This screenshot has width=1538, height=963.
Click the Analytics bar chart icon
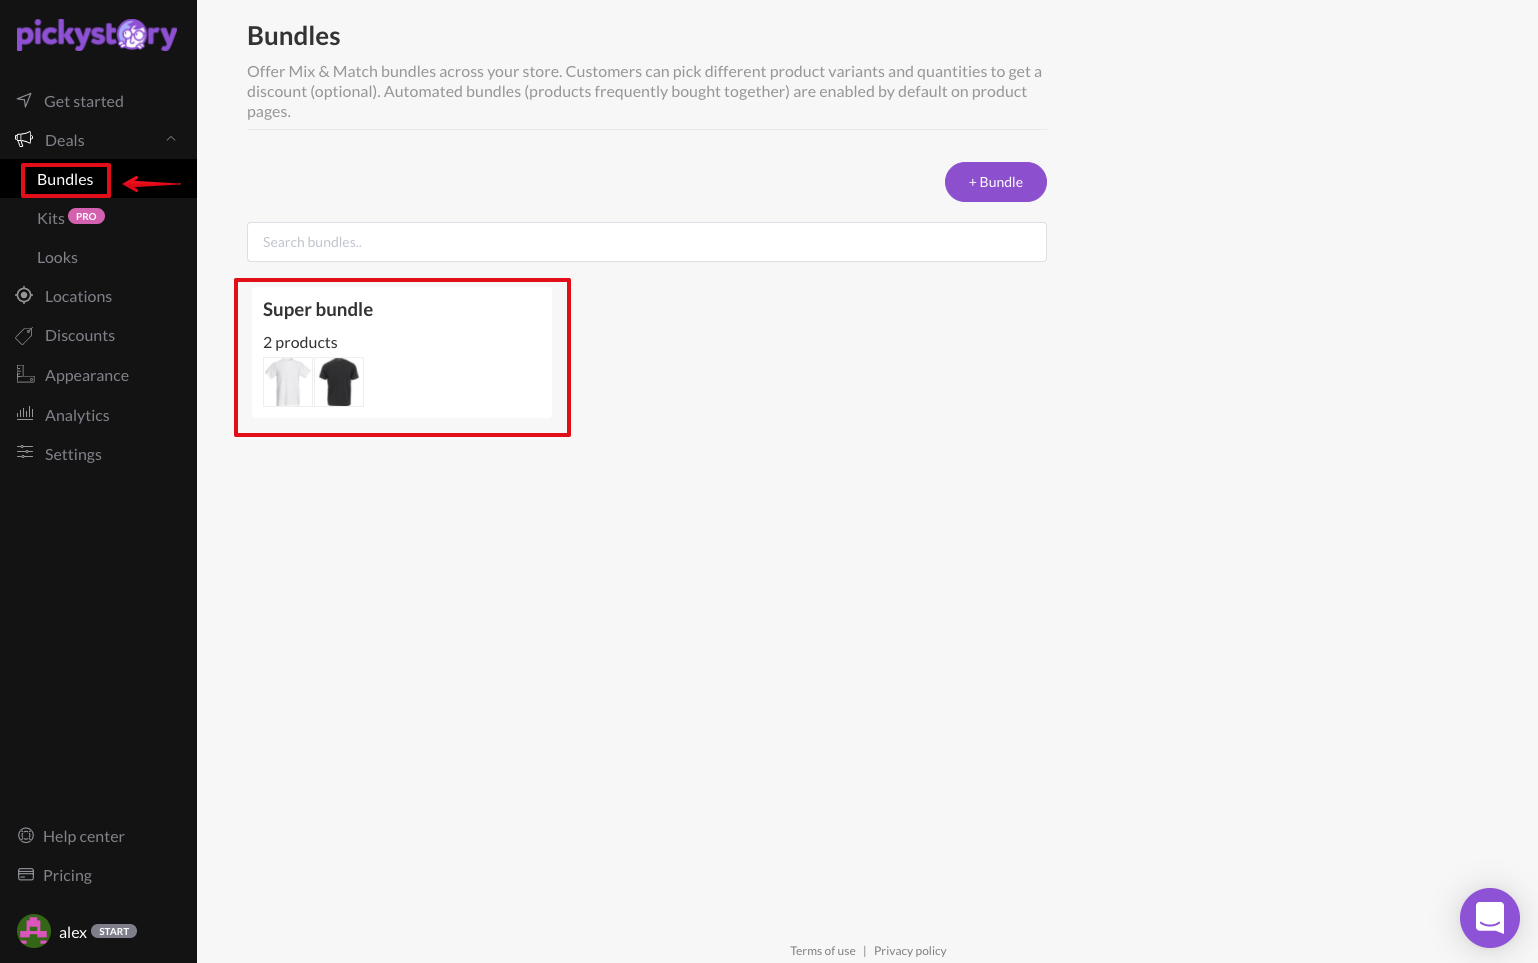[x=25, y=413]
